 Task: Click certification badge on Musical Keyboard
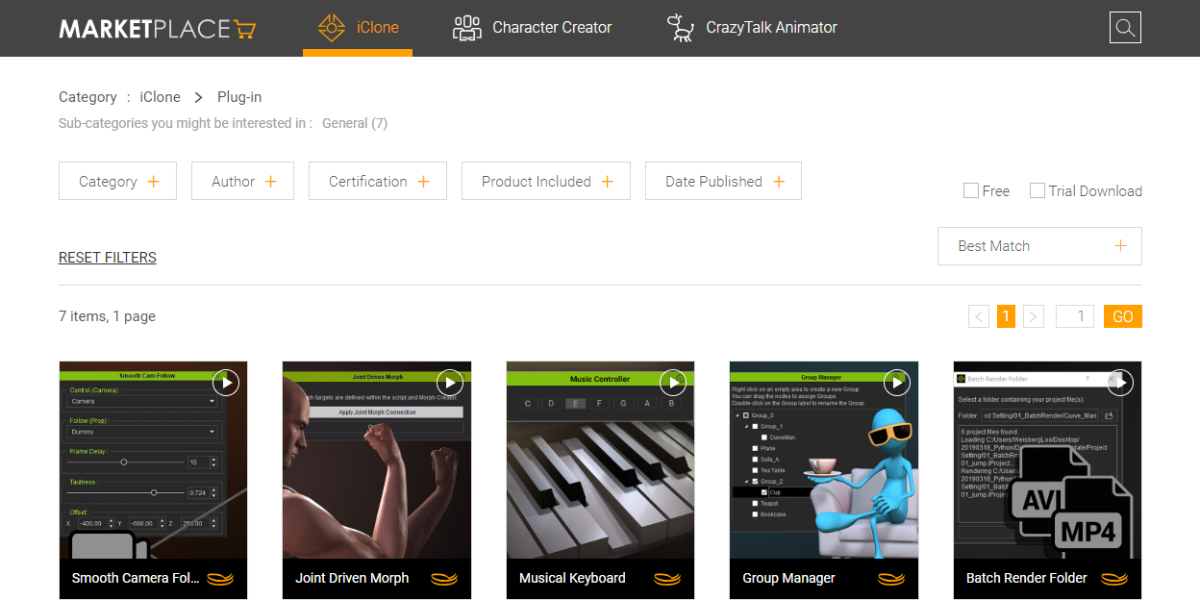[667, 579]
